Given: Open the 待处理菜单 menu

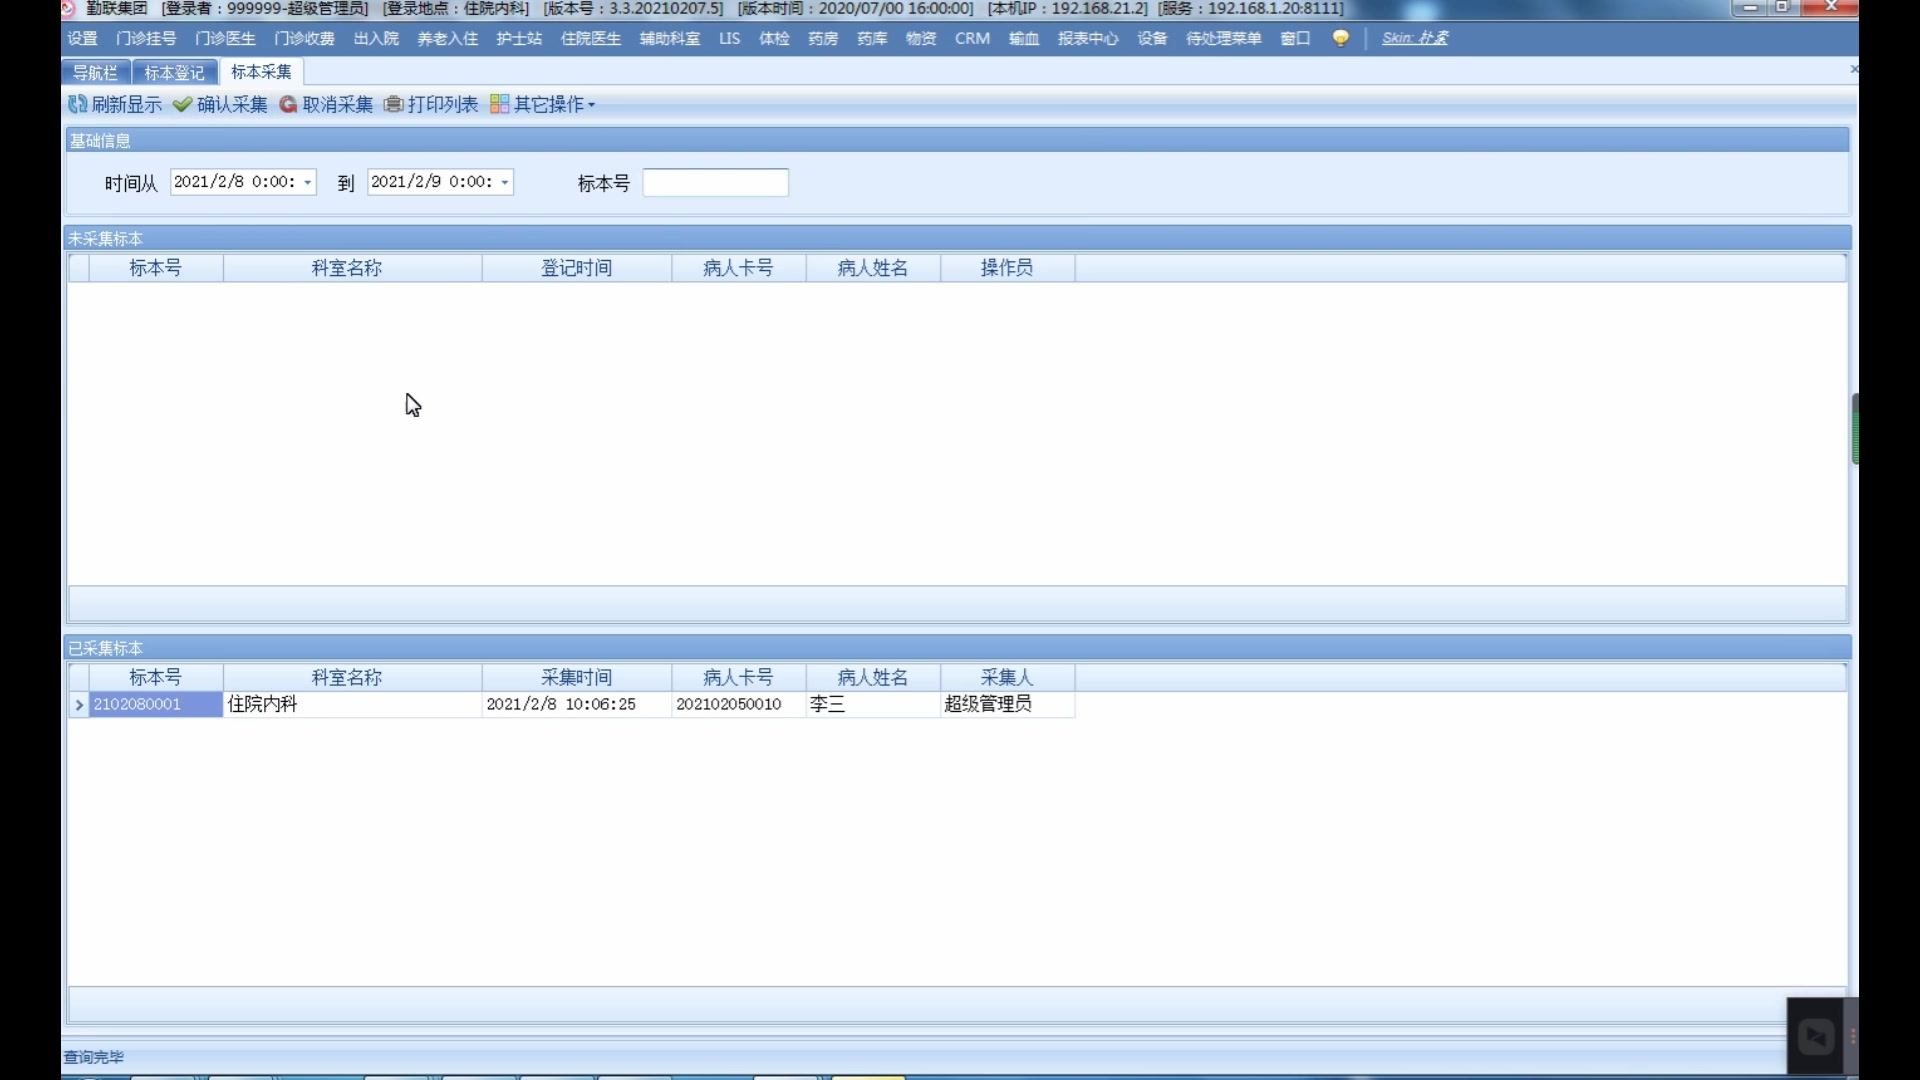Looking at the screenshot, I should (1224, 38).
